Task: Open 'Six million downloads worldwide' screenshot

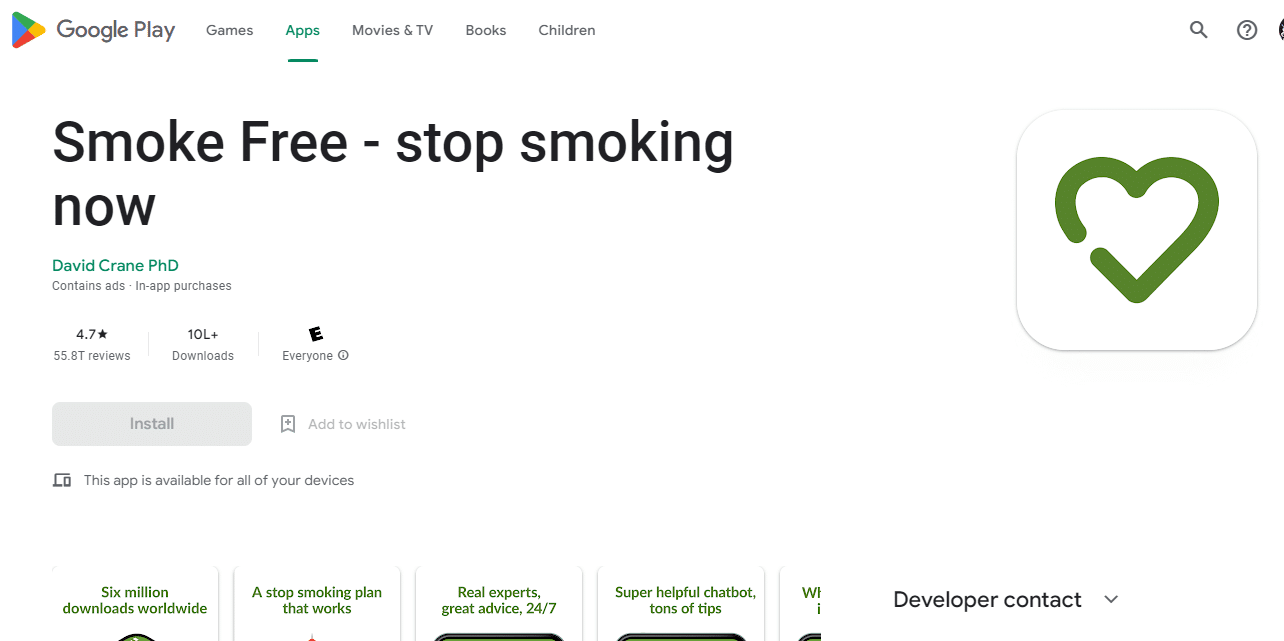Action: (x=135, y=604)
